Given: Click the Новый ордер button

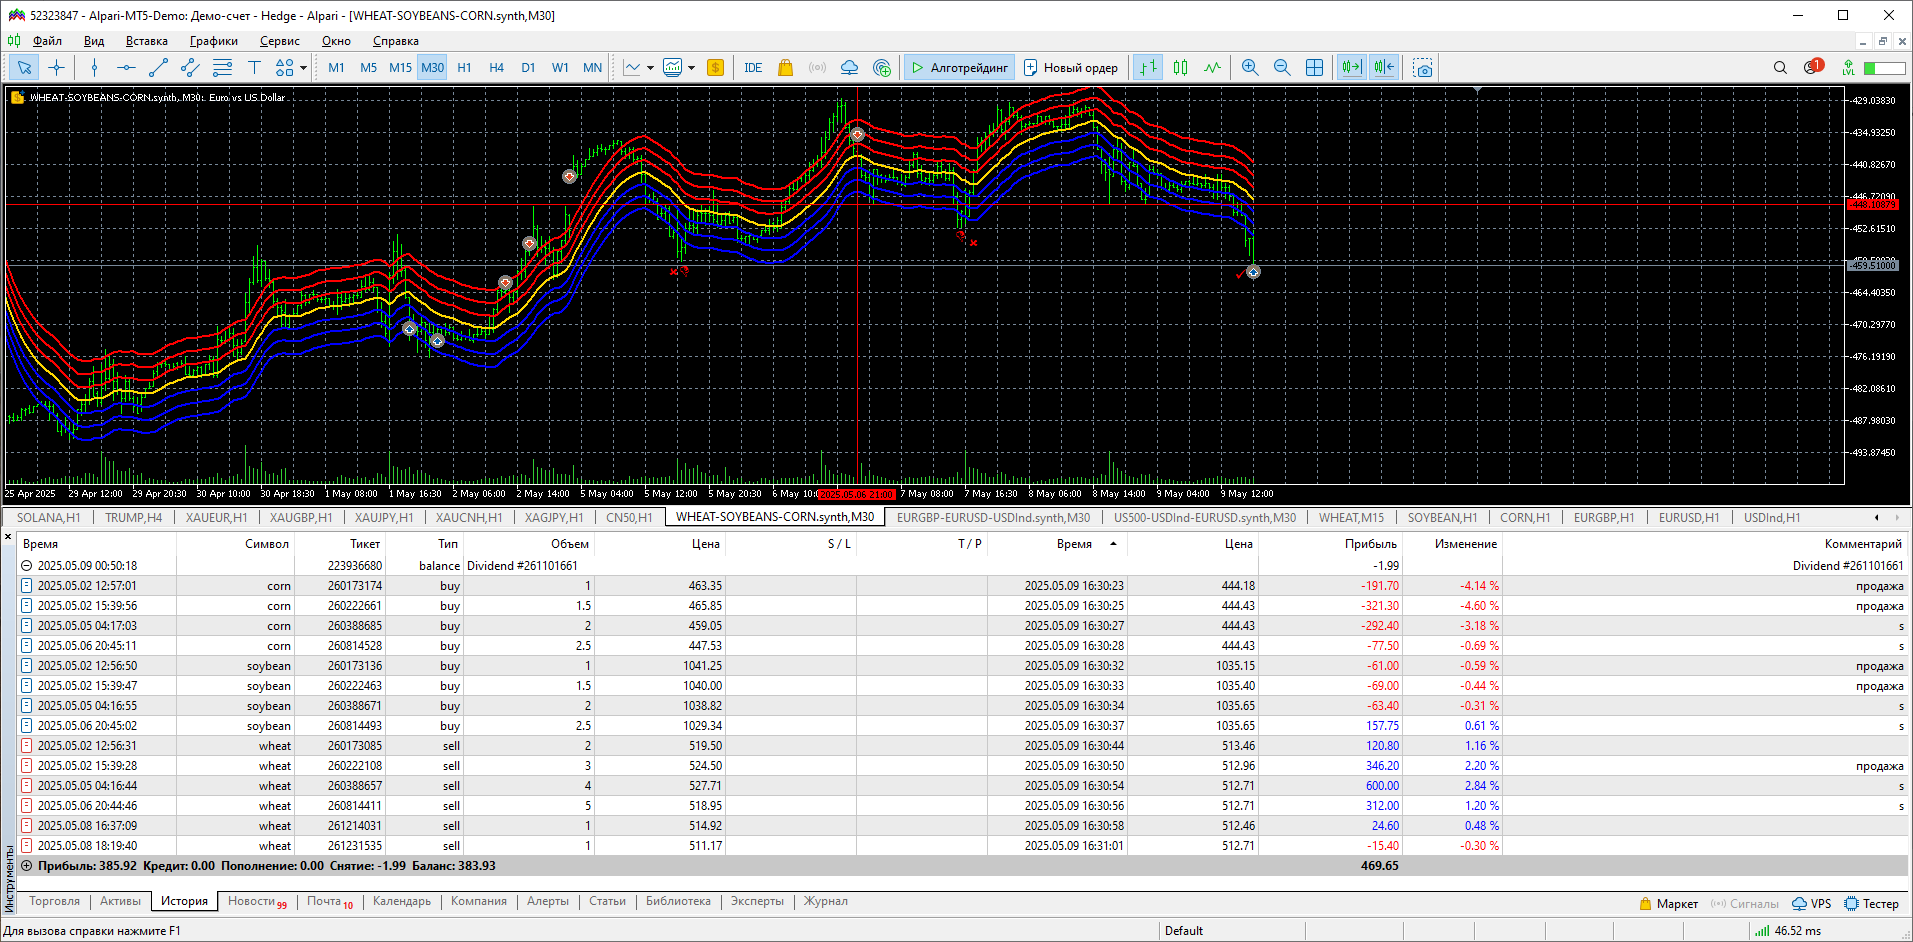Looking at the screenshot, I should [1071, 68].
